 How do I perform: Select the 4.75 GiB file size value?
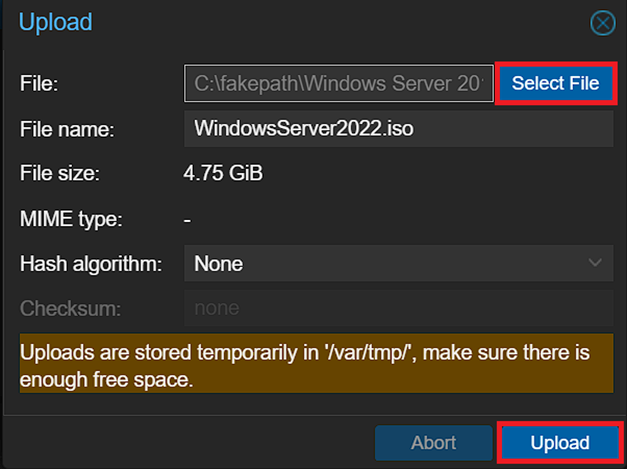coord(223,174)
